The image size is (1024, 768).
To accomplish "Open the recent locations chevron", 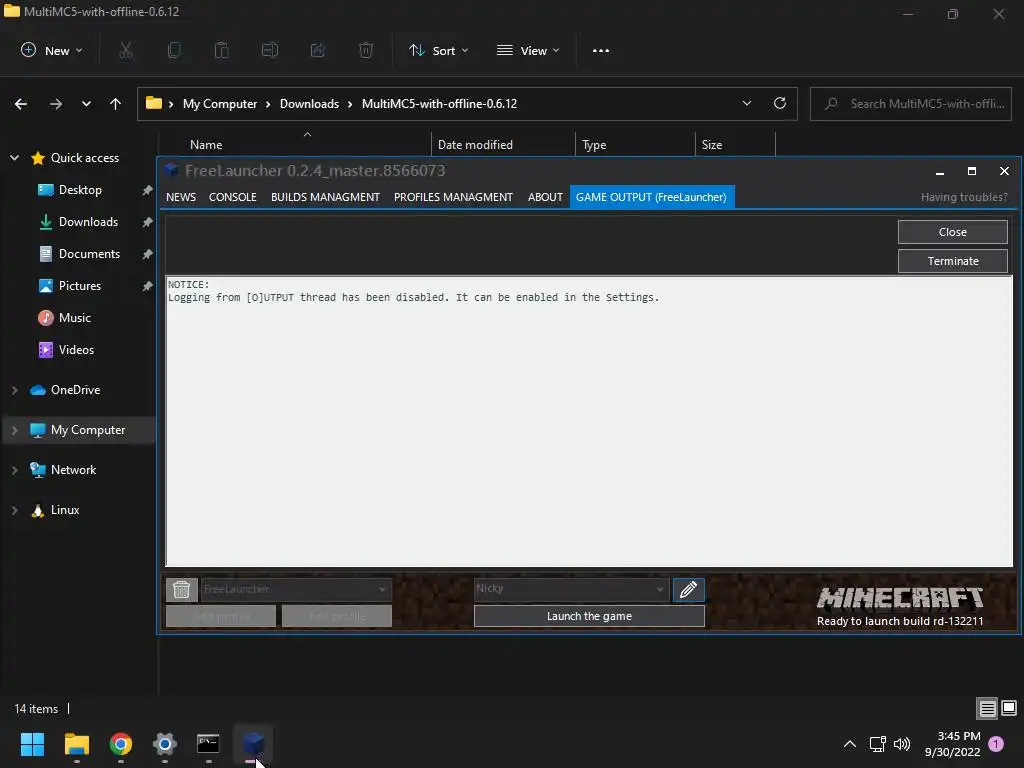I will click(86, 104).
